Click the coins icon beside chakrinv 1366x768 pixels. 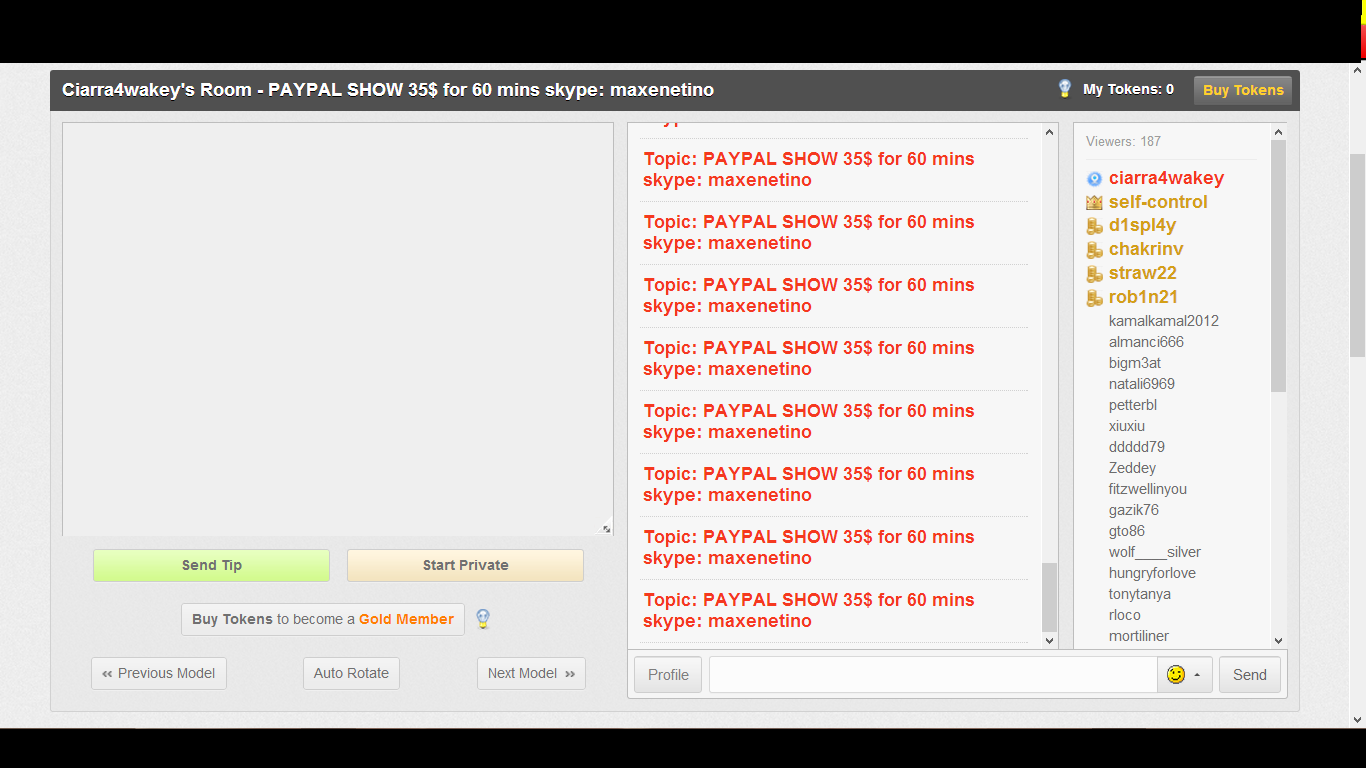[x=1094, y=250]
